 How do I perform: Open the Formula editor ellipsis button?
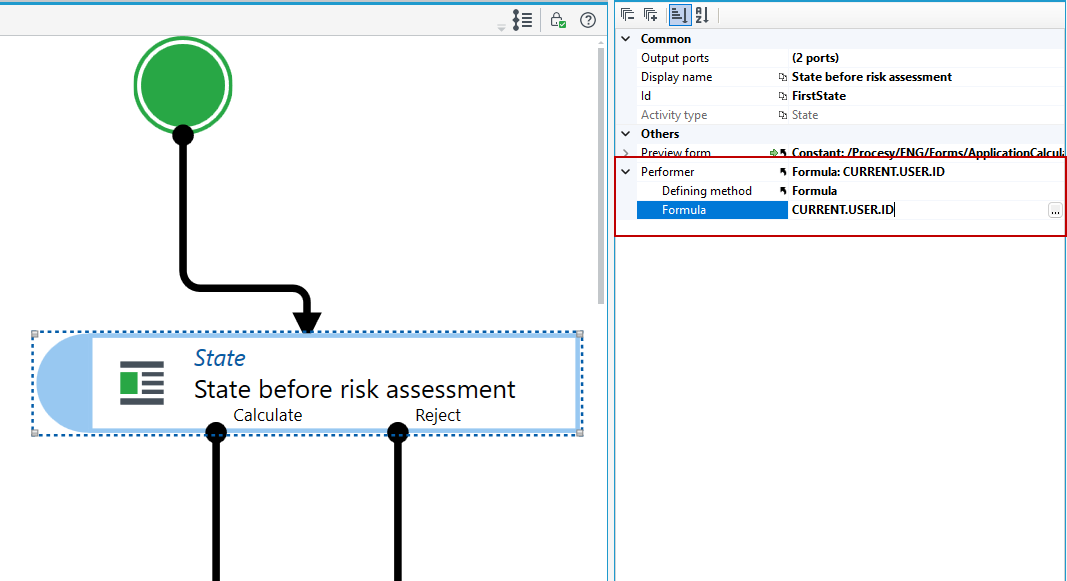pos(1055,210)
